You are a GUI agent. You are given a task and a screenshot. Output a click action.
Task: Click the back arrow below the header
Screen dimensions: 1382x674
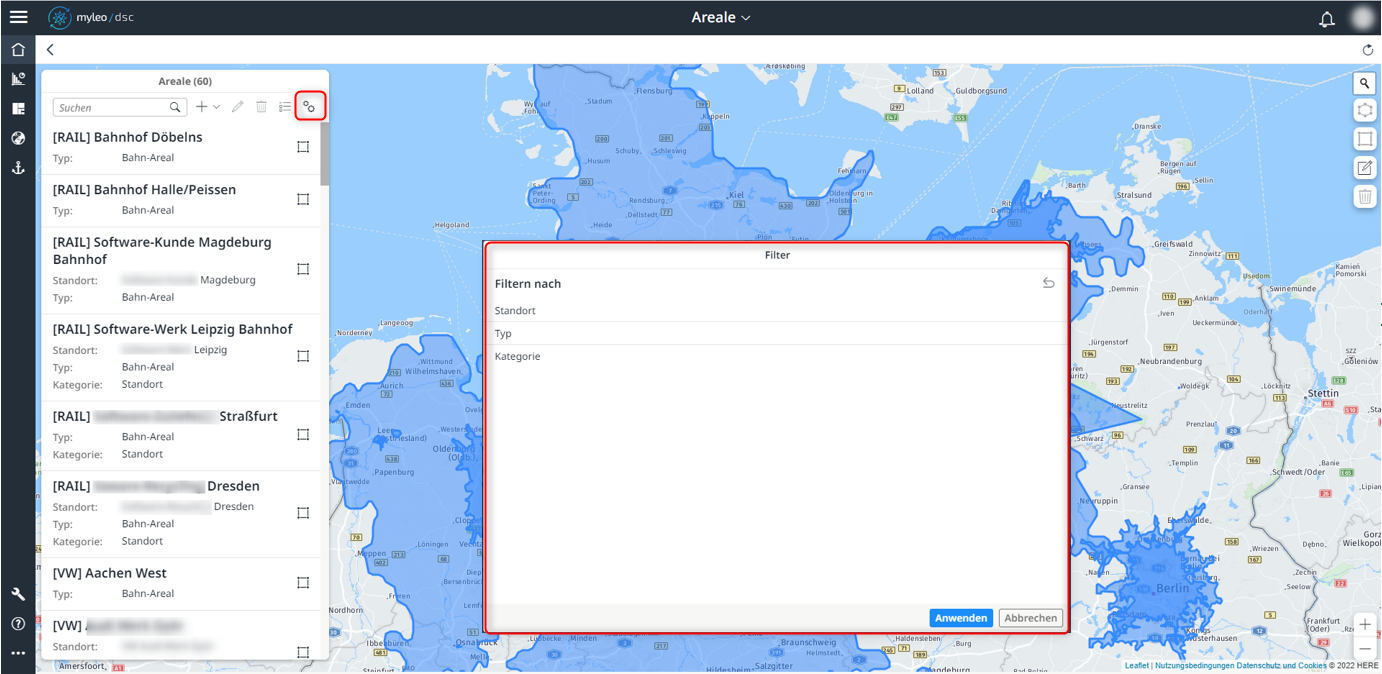[x=50, y=49]
